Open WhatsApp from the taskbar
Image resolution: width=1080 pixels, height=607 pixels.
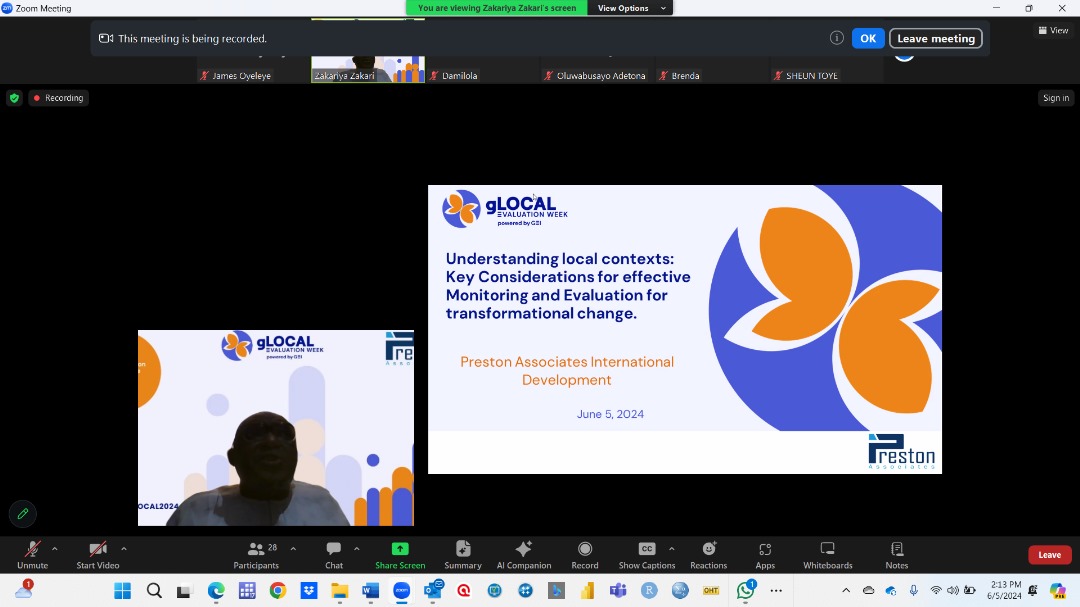point(745,590)
